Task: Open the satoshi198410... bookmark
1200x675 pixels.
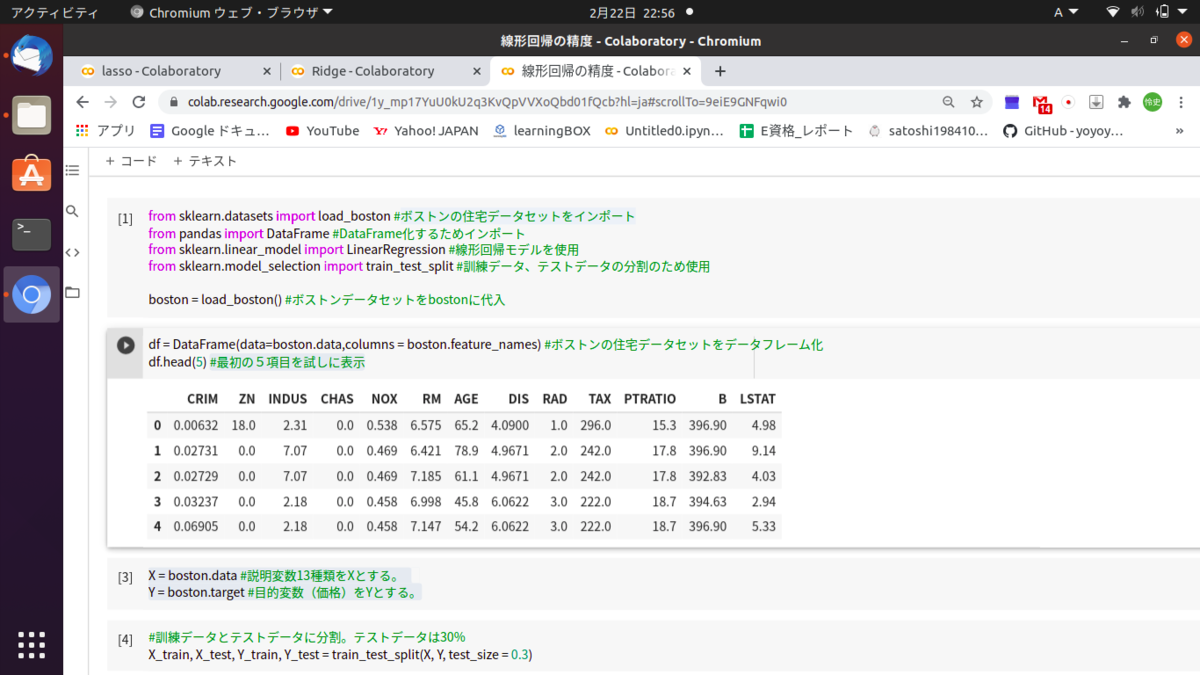Action: [928, 131]
